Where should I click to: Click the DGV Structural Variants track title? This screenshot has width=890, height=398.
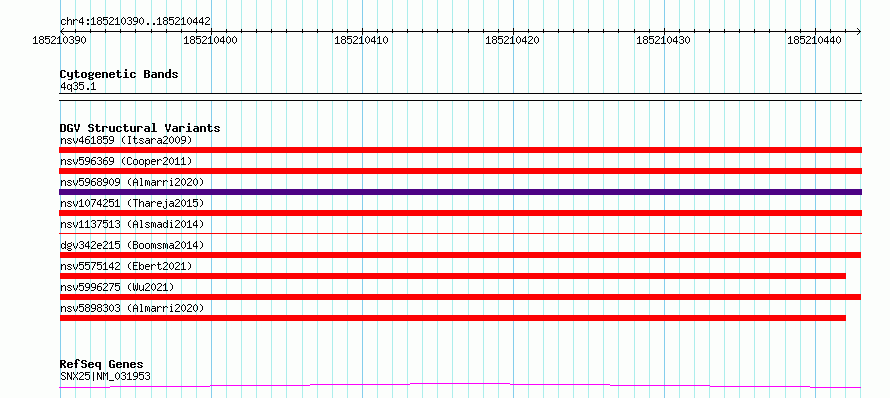coord(140,128)
